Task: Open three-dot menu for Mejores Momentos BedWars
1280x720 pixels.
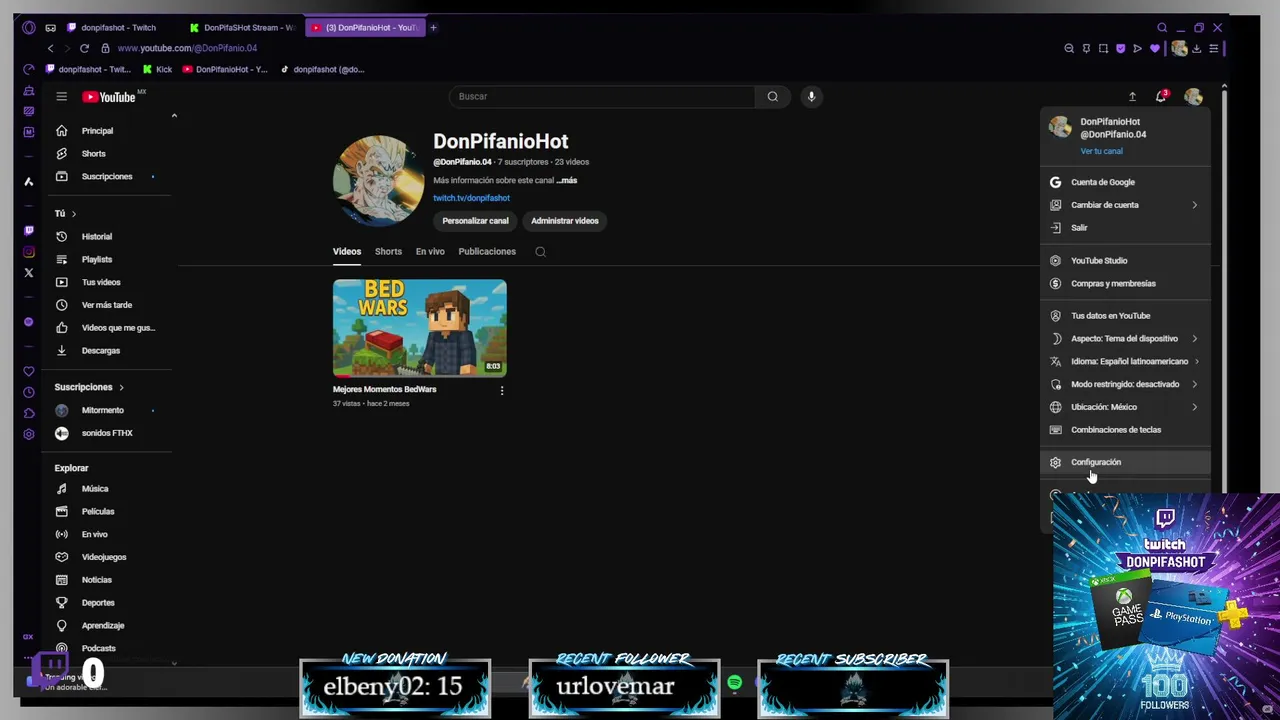Action: 502,390
